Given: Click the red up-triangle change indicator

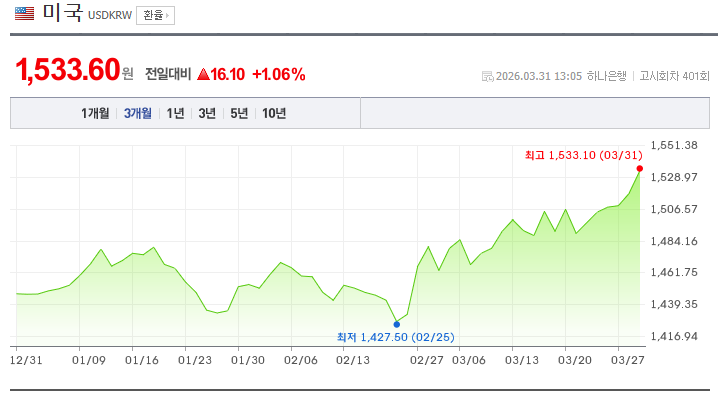Looking at the screenshot, I should 203,74.
